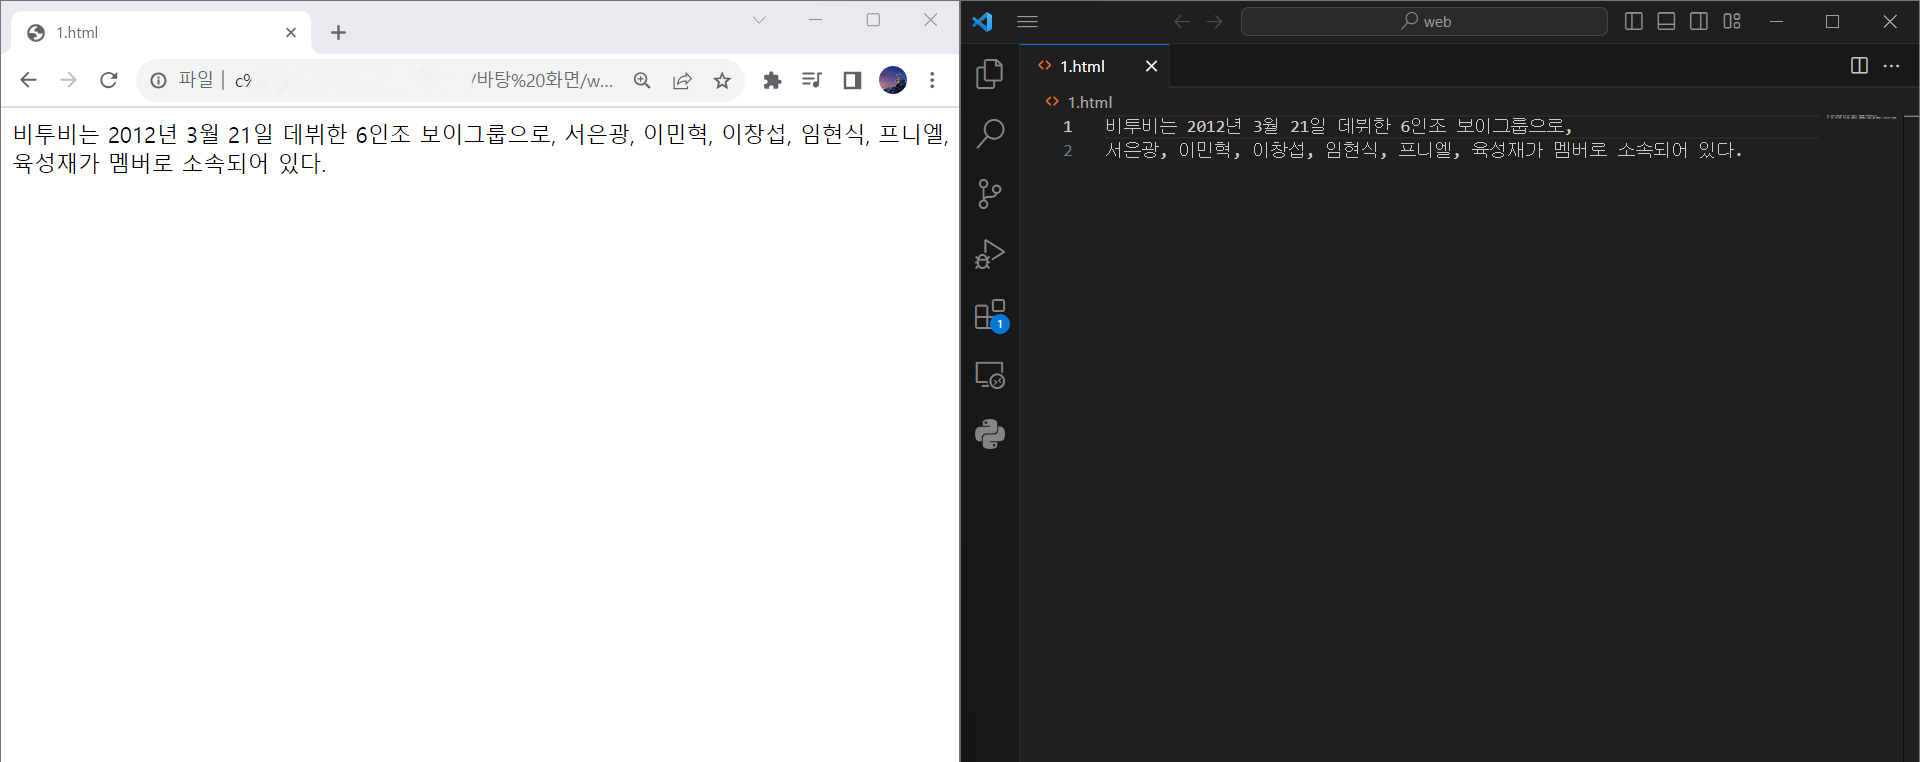Click the editor minimap preview
Image resolution: width=1920 pixels, height=762 pixels.
coord(1861,117)
